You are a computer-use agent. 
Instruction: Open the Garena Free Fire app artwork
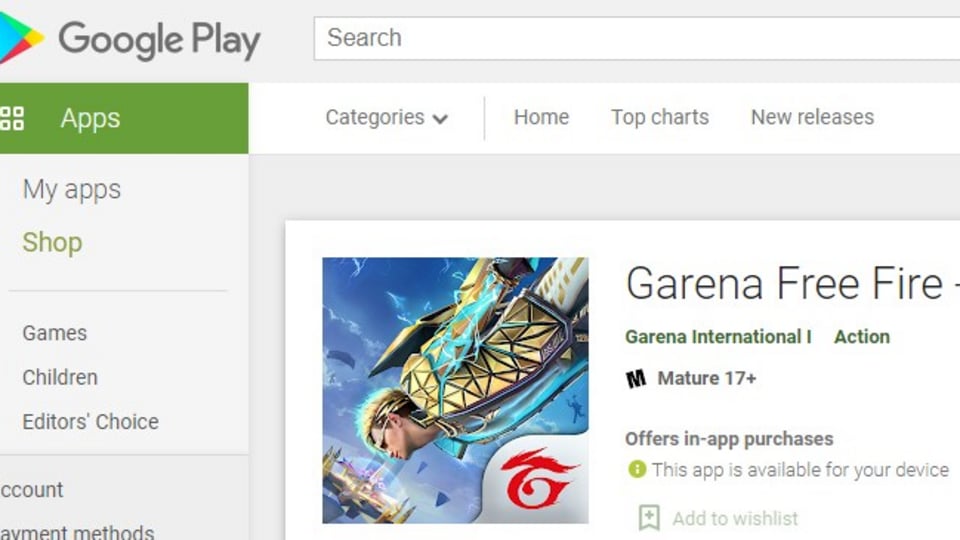[x=456, y=390]
